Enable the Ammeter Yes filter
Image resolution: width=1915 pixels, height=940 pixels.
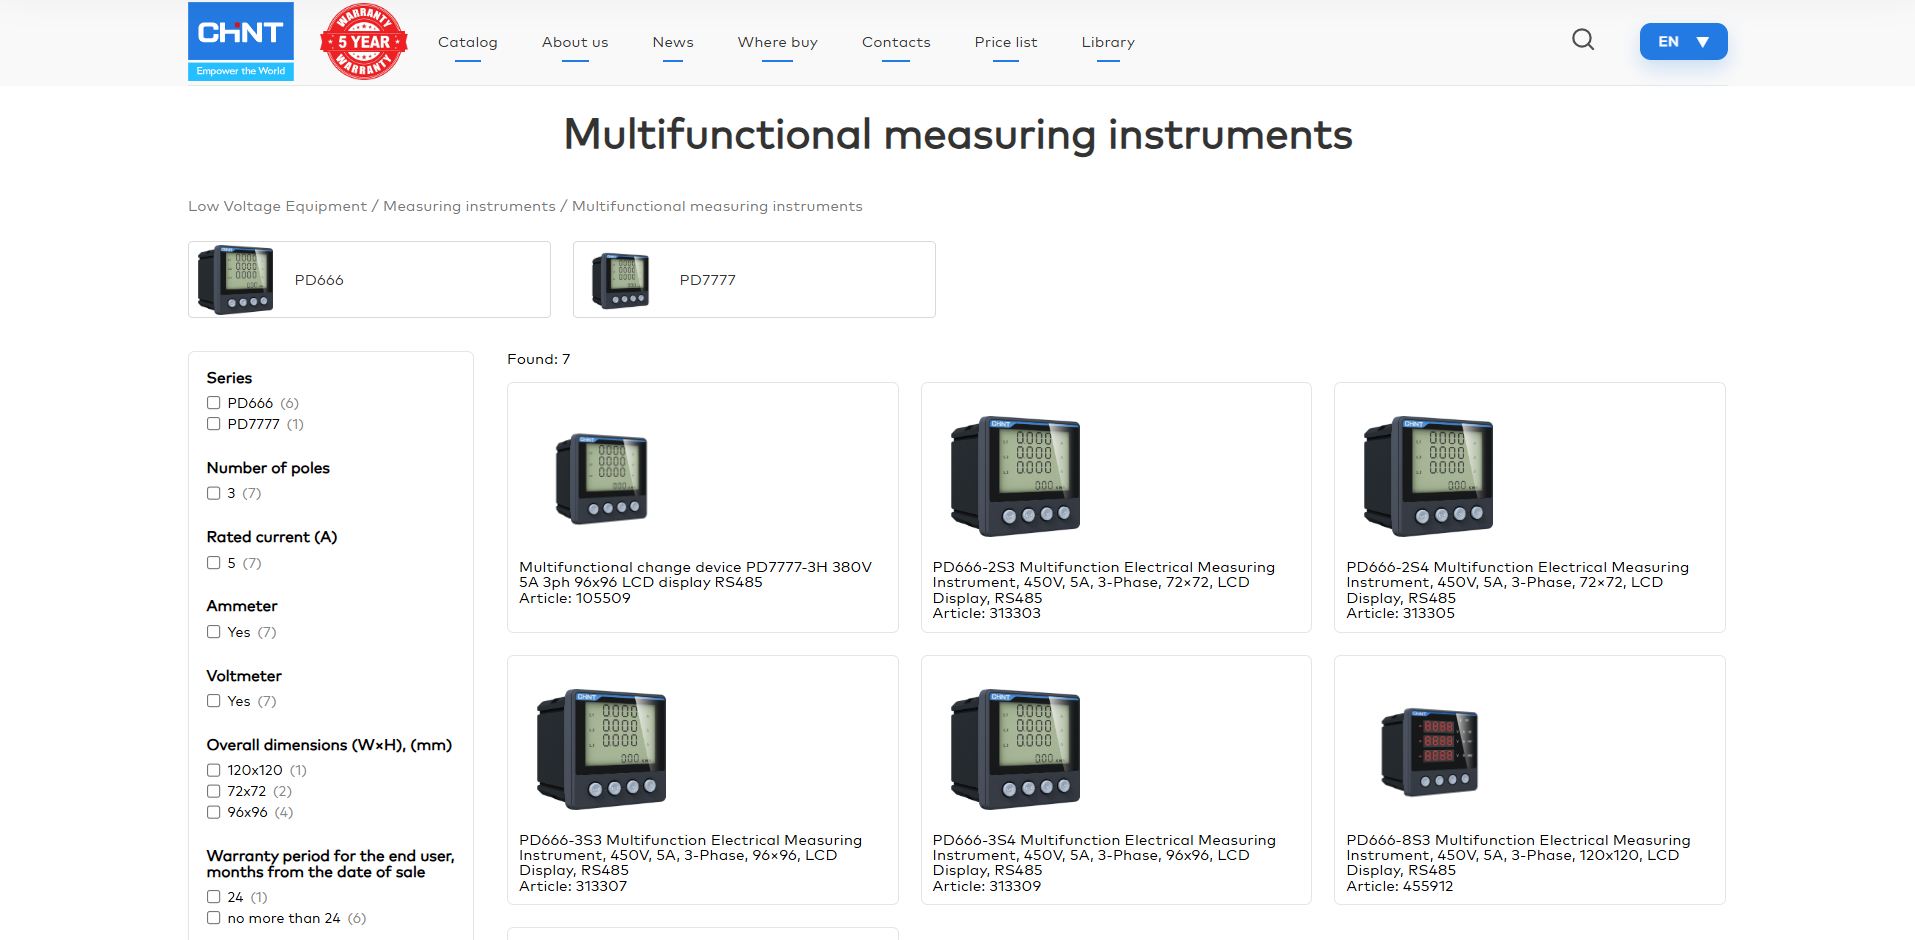pos(214,632)
